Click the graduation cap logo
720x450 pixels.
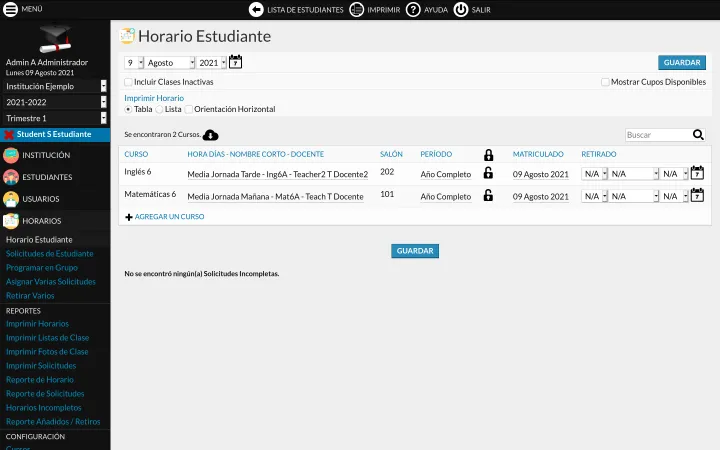(x=55, y=39)
